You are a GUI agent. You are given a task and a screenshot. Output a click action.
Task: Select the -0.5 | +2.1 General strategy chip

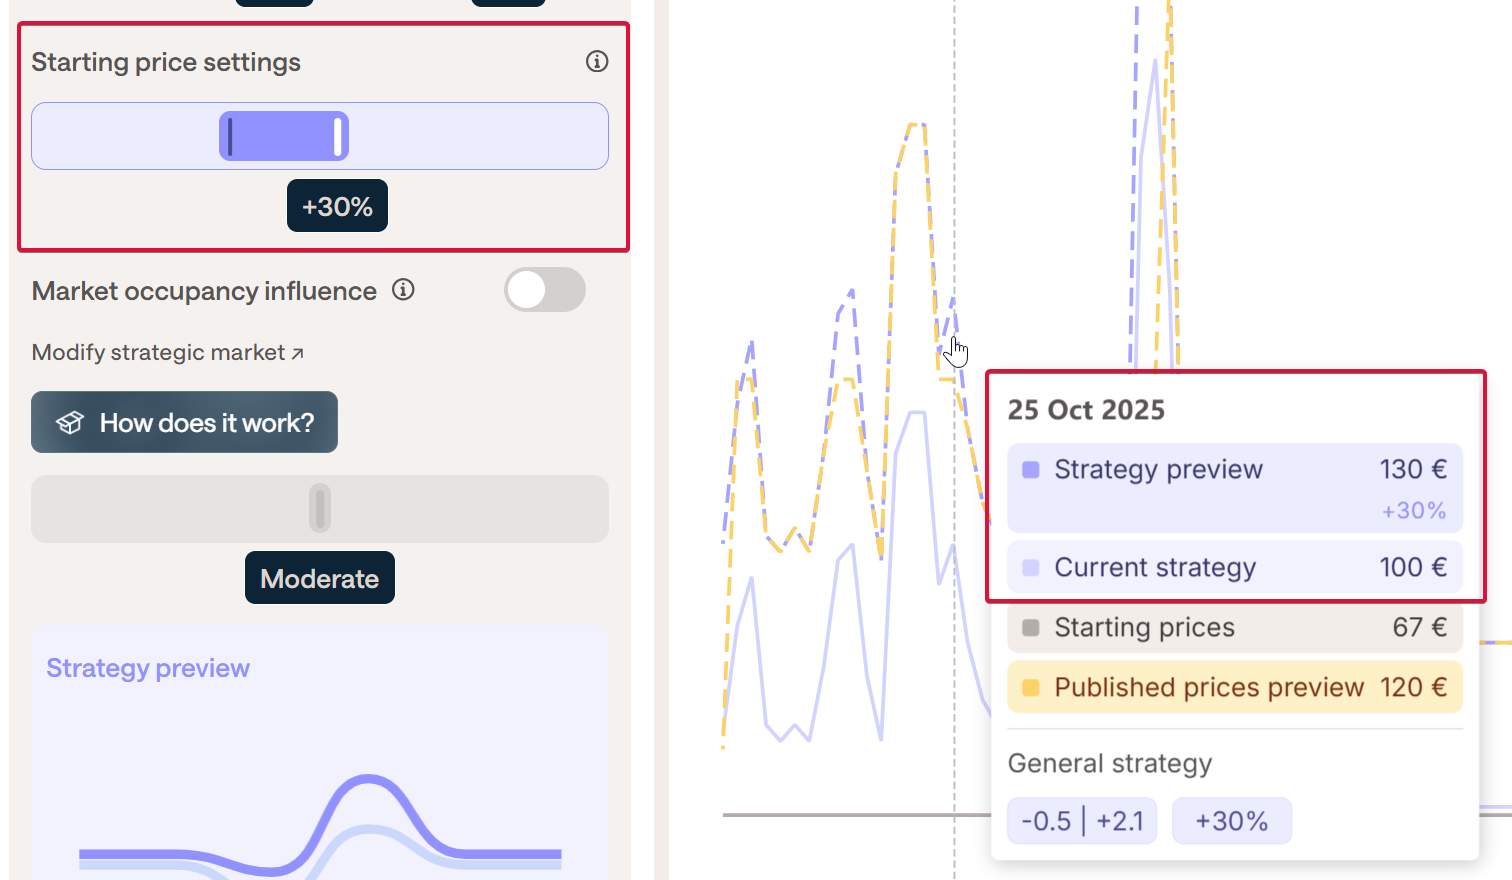(x=1082, y=821)
